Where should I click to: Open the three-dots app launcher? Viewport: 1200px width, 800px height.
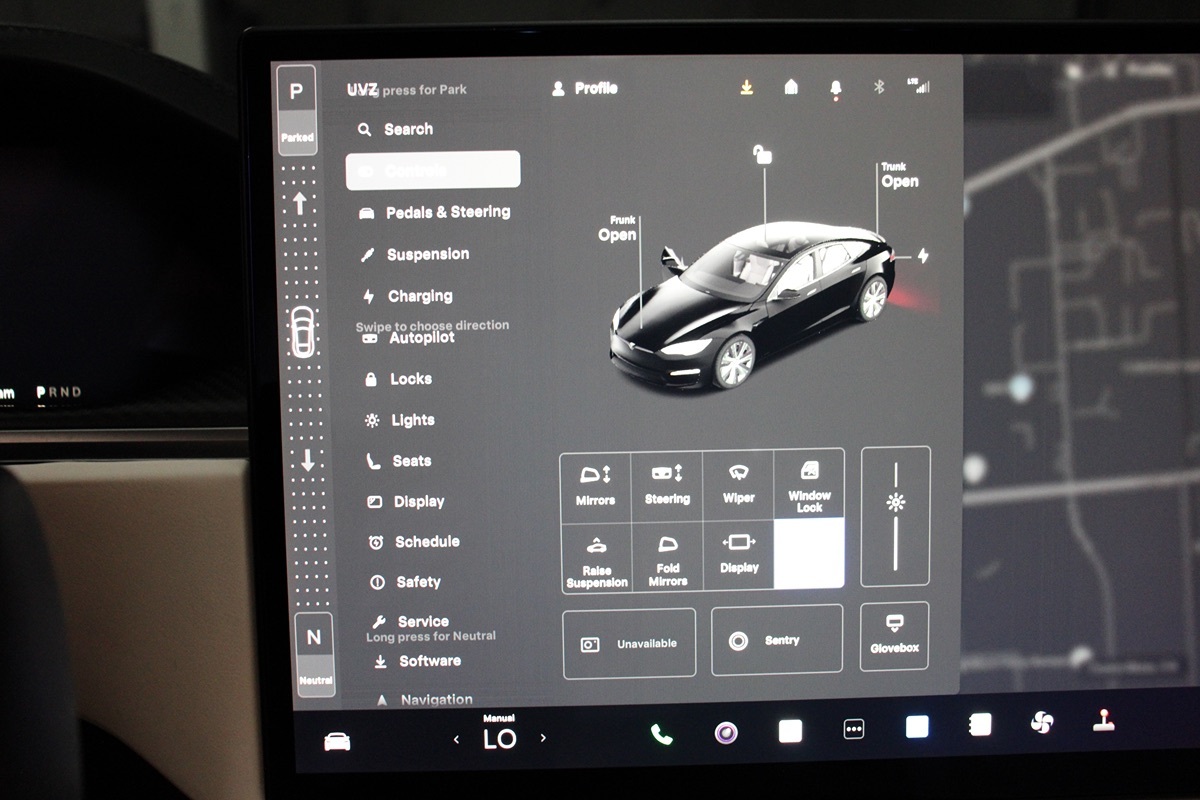pyautogui.click(x=854, y=730)
